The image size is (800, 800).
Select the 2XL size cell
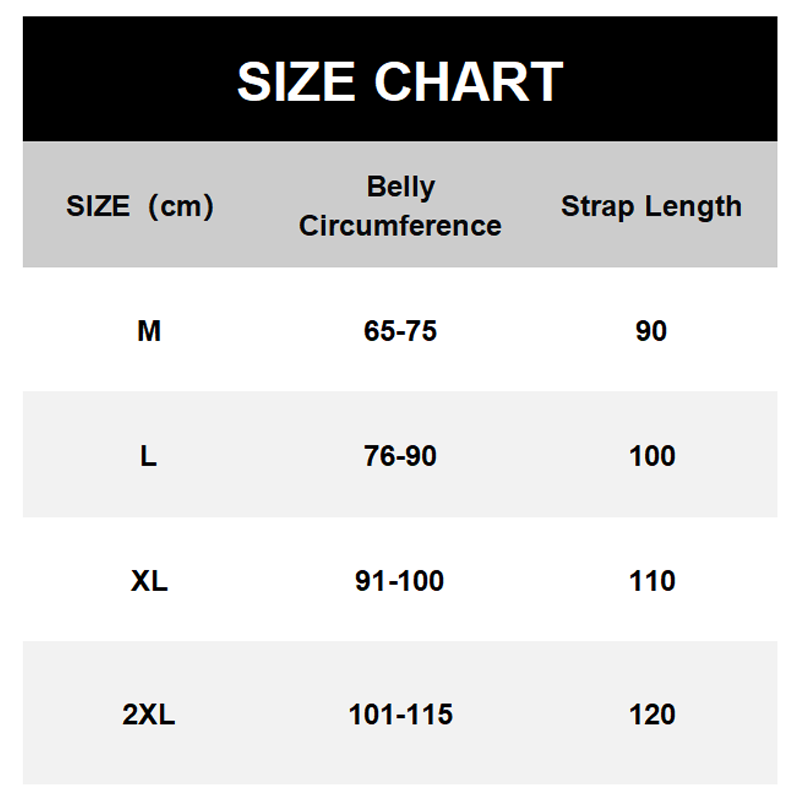click(x=149, y=715)
